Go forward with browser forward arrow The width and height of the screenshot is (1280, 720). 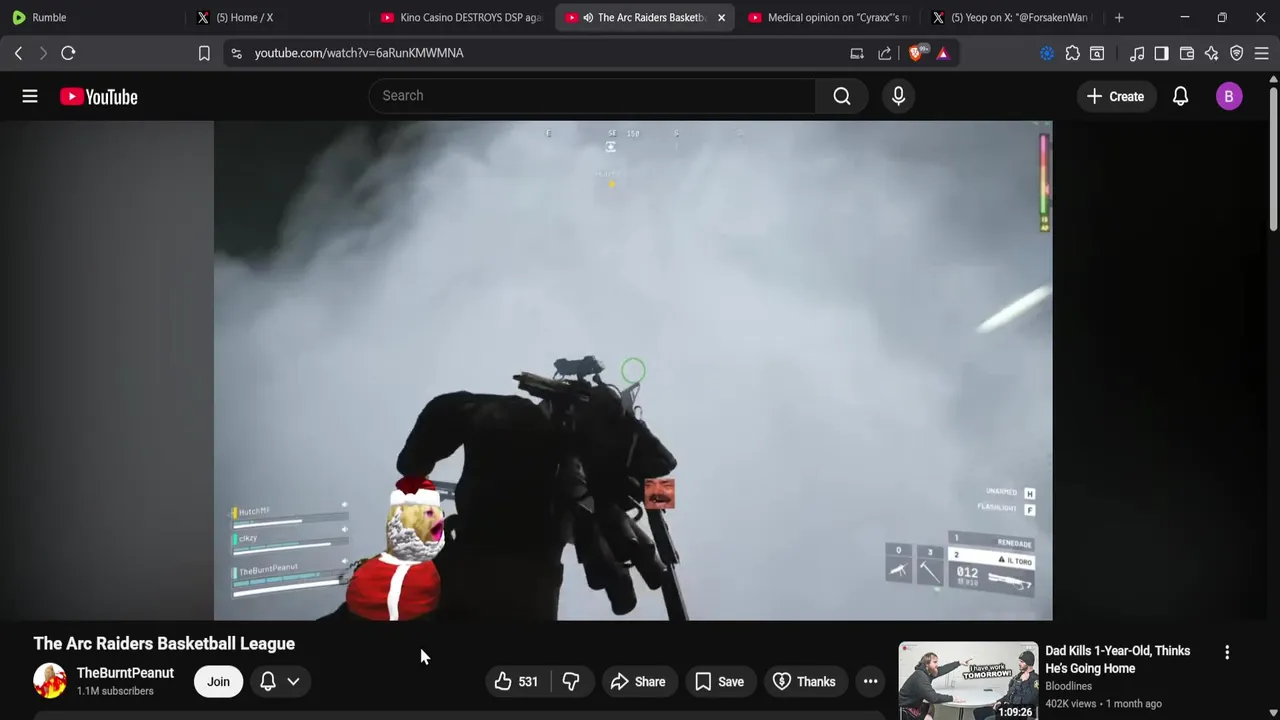tap(43, 53)
